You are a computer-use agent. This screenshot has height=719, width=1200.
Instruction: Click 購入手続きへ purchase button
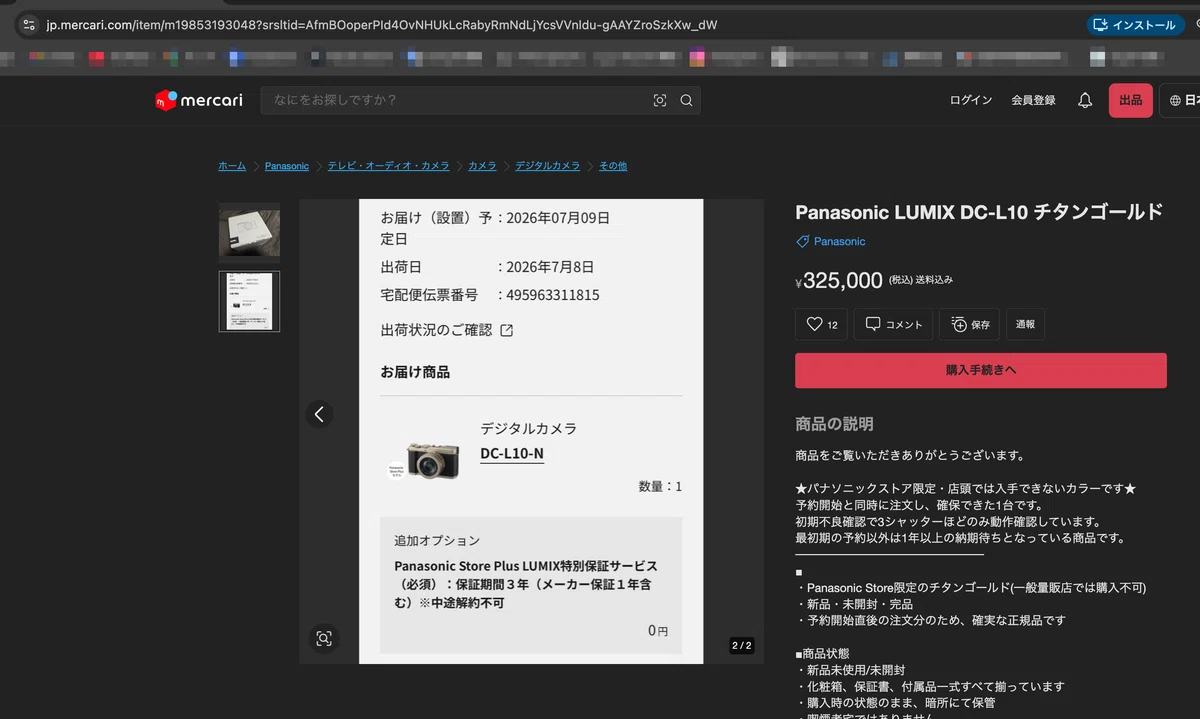(x=981, y=370)
